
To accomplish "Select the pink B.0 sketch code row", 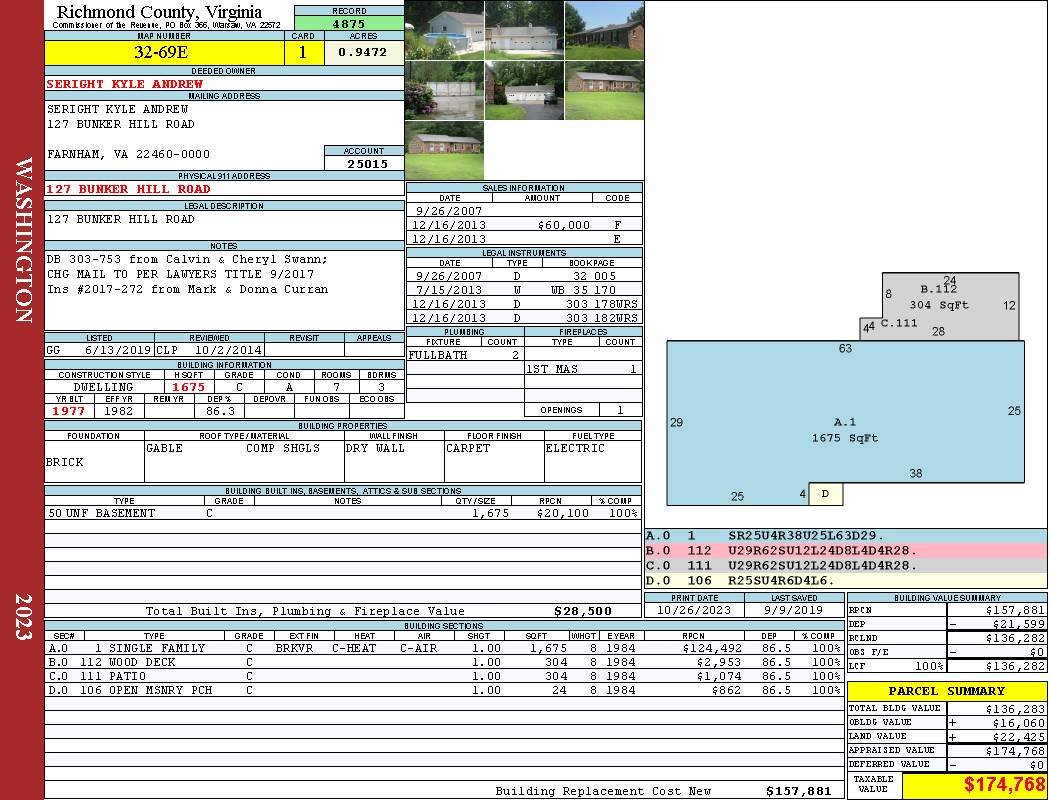I will pyautogui.click(x=845, y=551).
